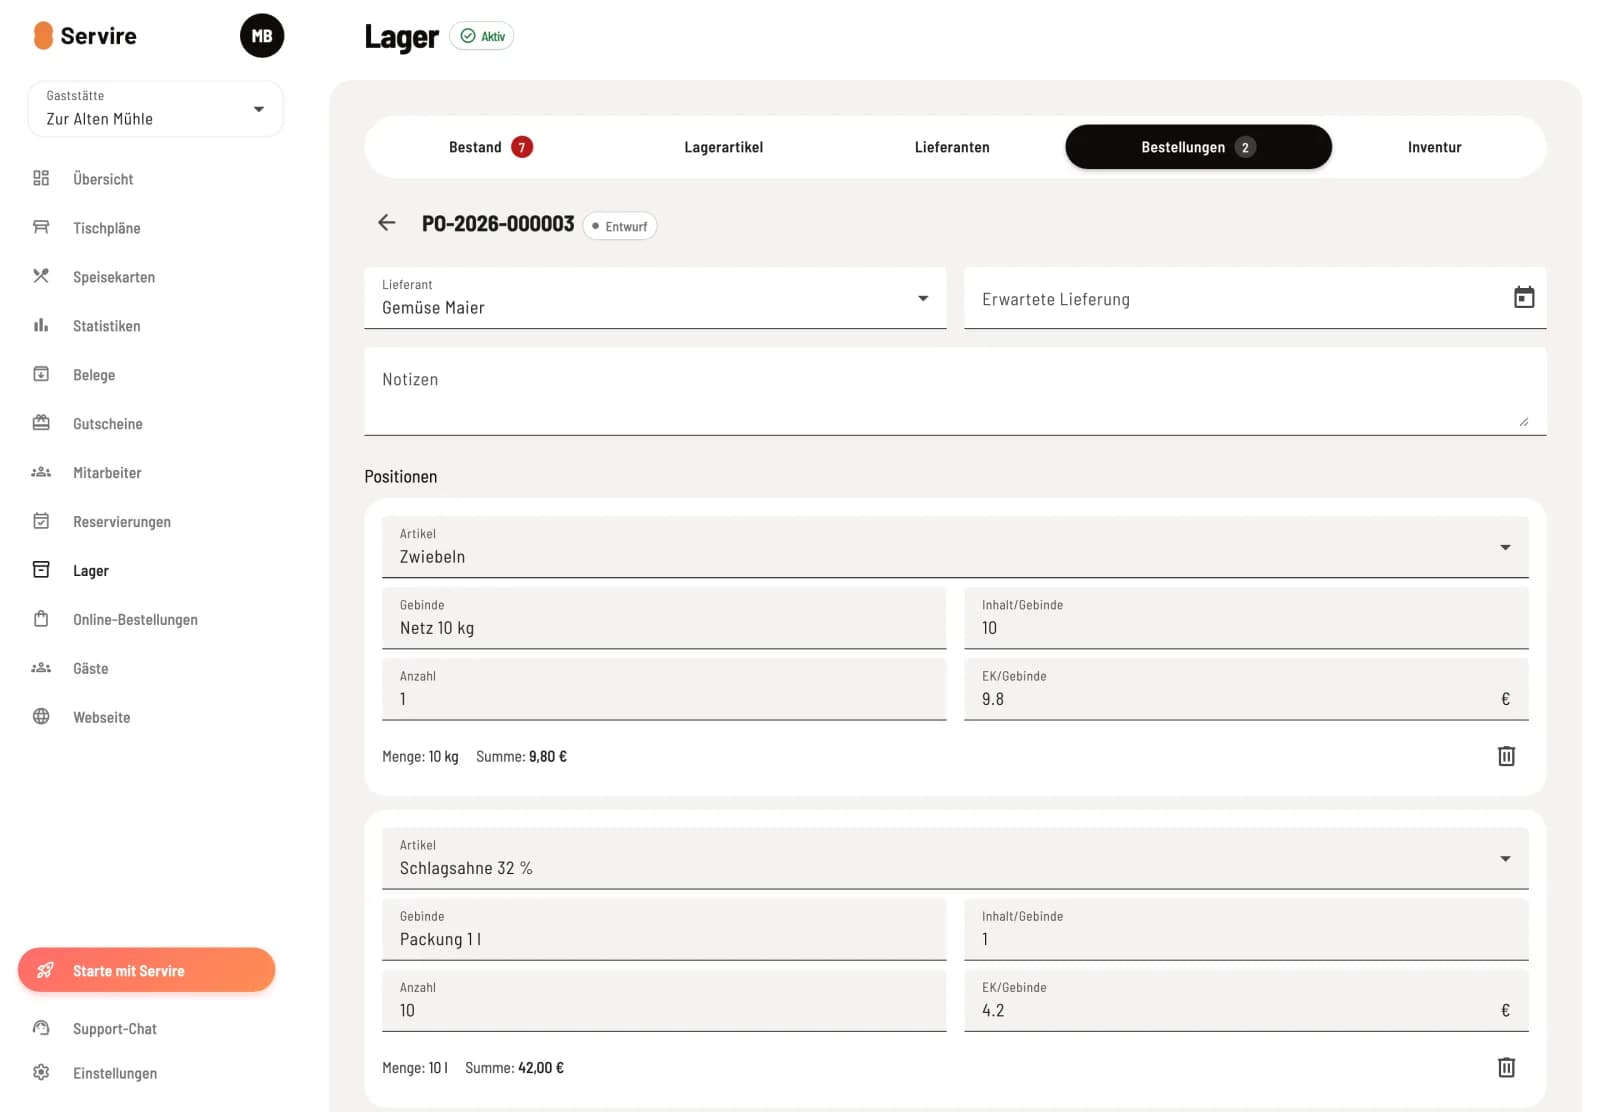Click into the Notizen text field
Viewport: 1600px width, 1112px height.
click(955, 391)
